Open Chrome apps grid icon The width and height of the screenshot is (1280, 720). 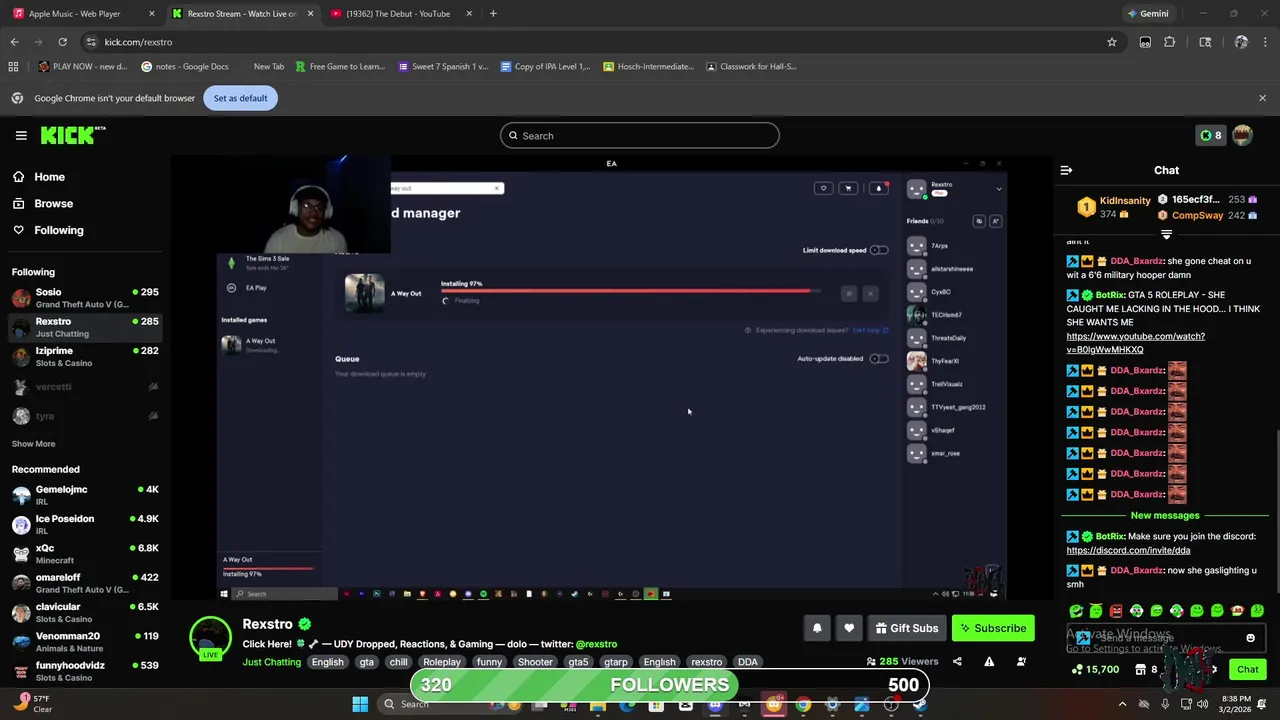pos(13,67)
